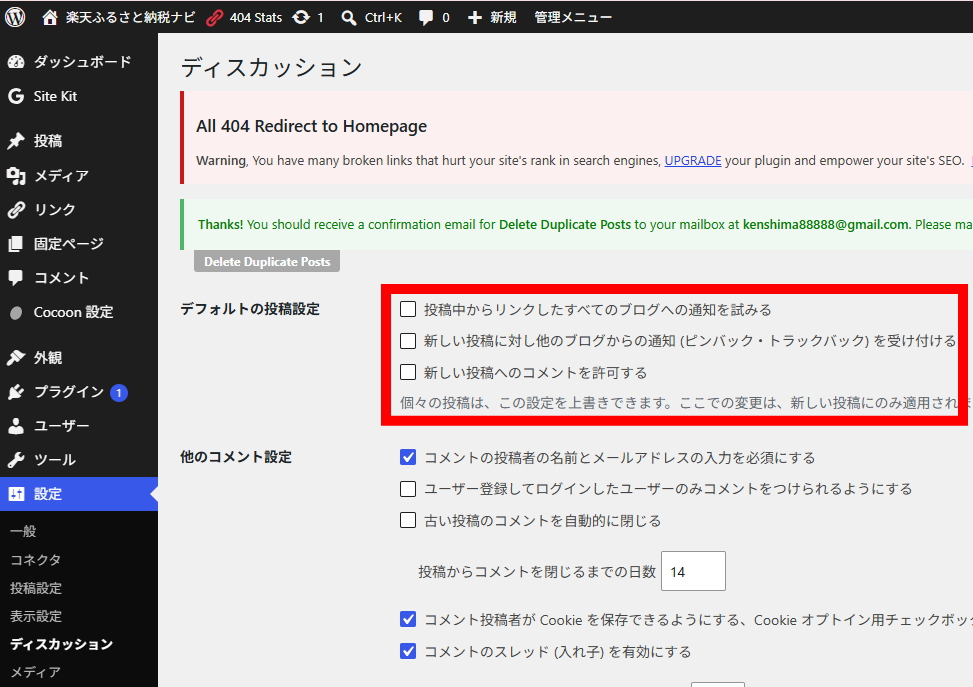
Task: Uncheck コメントのスレッド (入れ子) を有効にする checkbox
Action: coord(408,651)
